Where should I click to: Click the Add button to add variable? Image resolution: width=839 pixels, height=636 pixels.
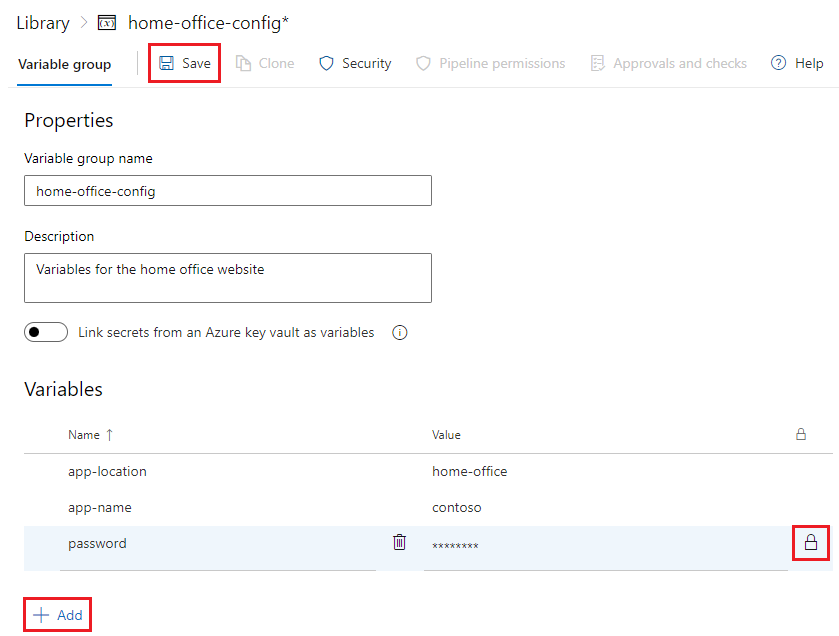click(x=56, y=614)
